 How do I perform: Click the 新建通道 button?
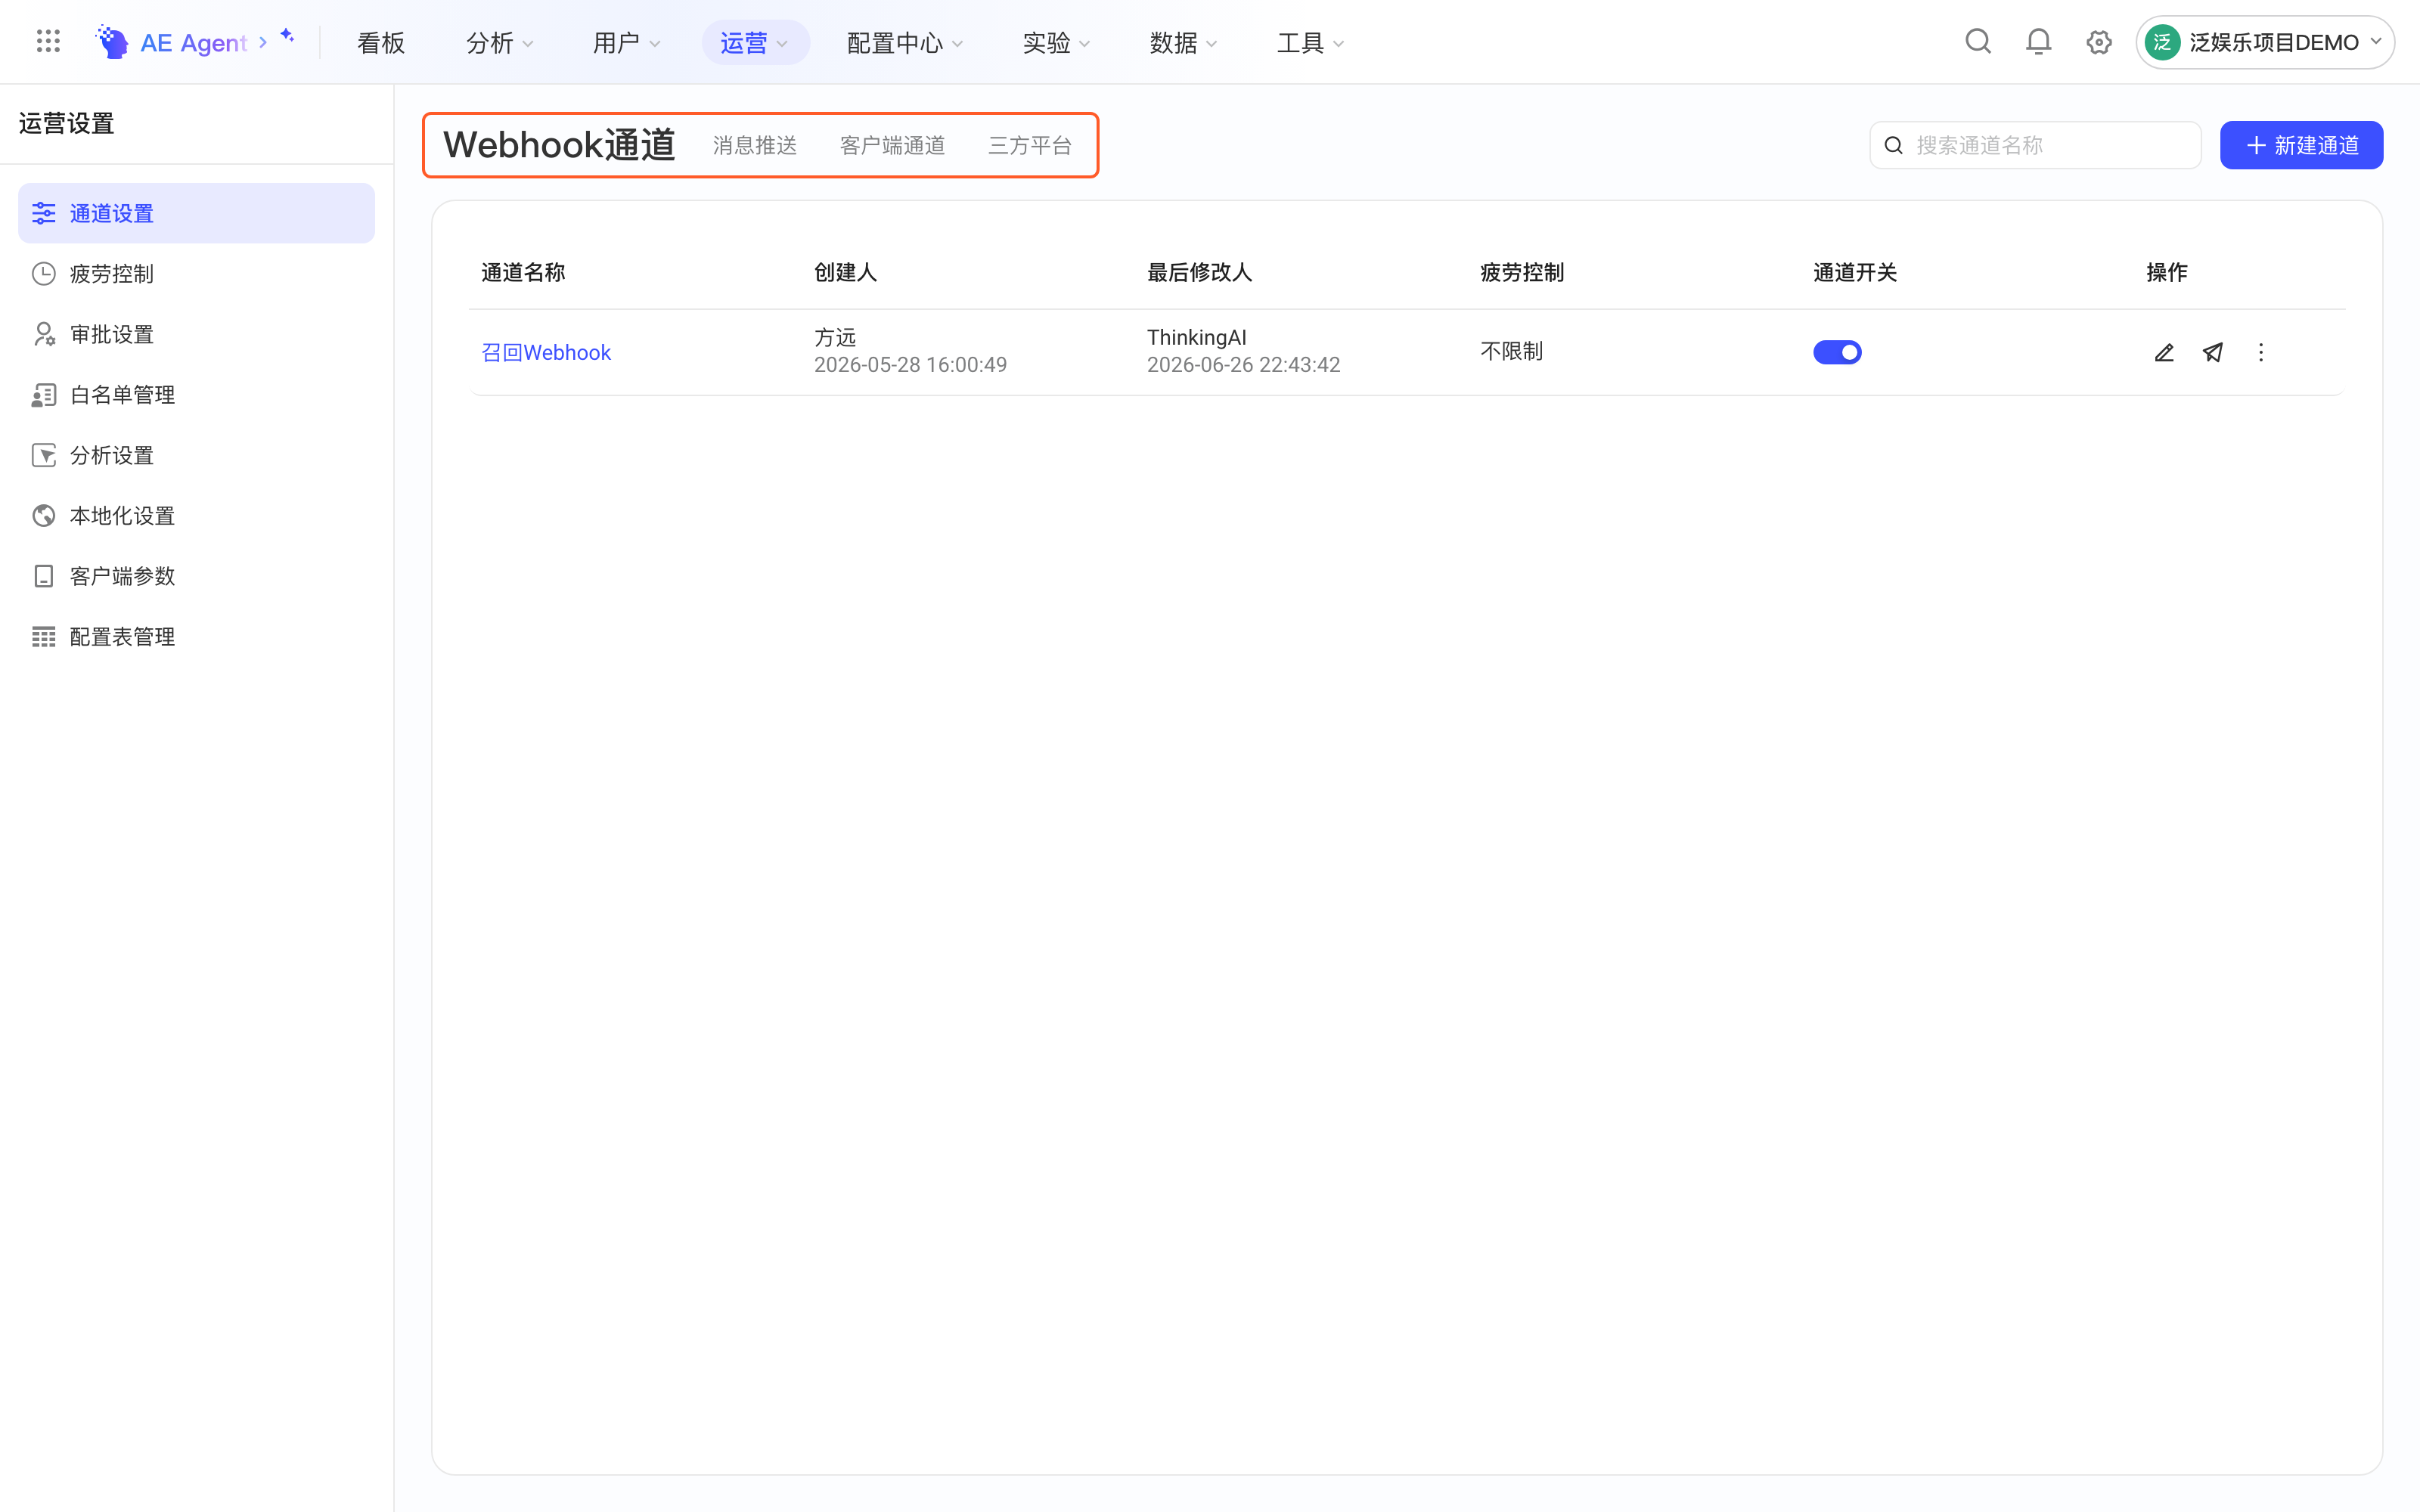coord(2301,145)
